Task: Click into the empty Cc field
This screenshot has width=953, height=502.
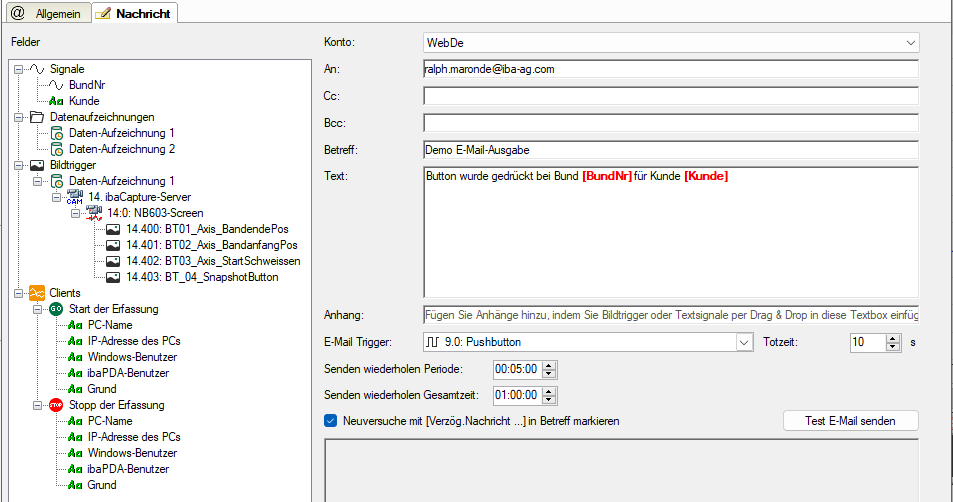Action: (x=671, y=96)
